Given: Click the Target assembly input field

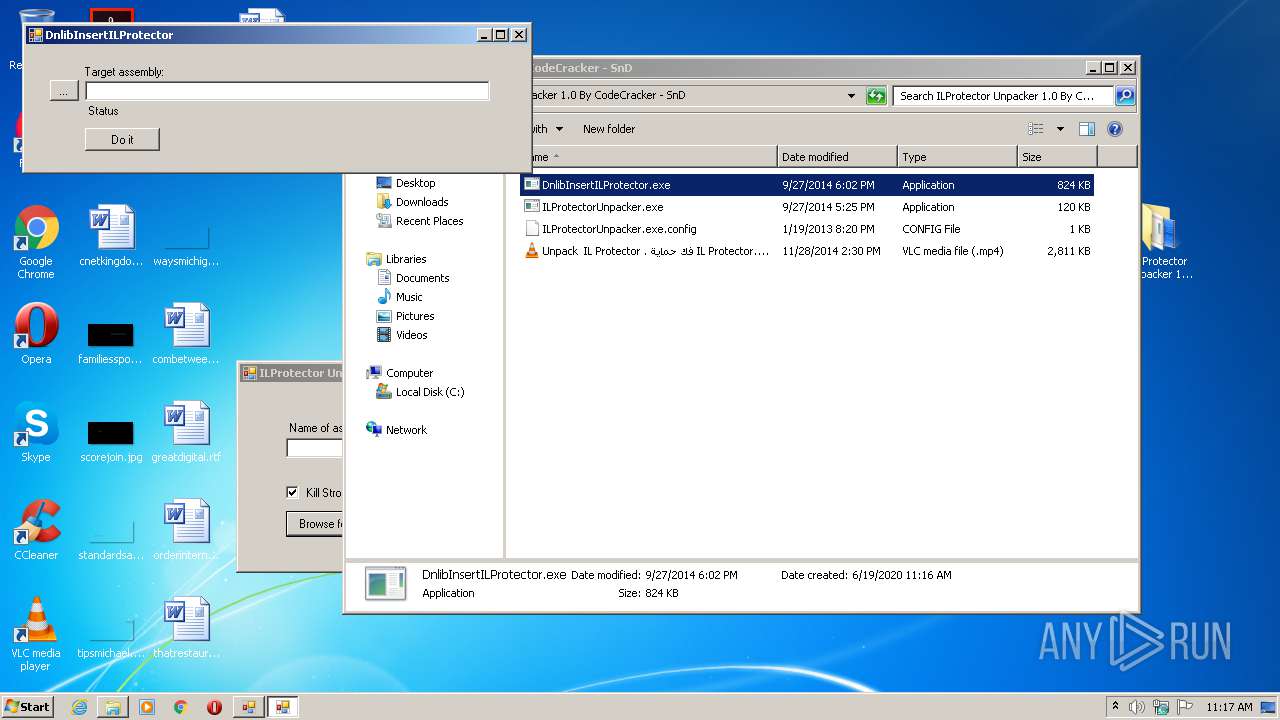Looking at the screenshot, I should click(x=287, y=91).
